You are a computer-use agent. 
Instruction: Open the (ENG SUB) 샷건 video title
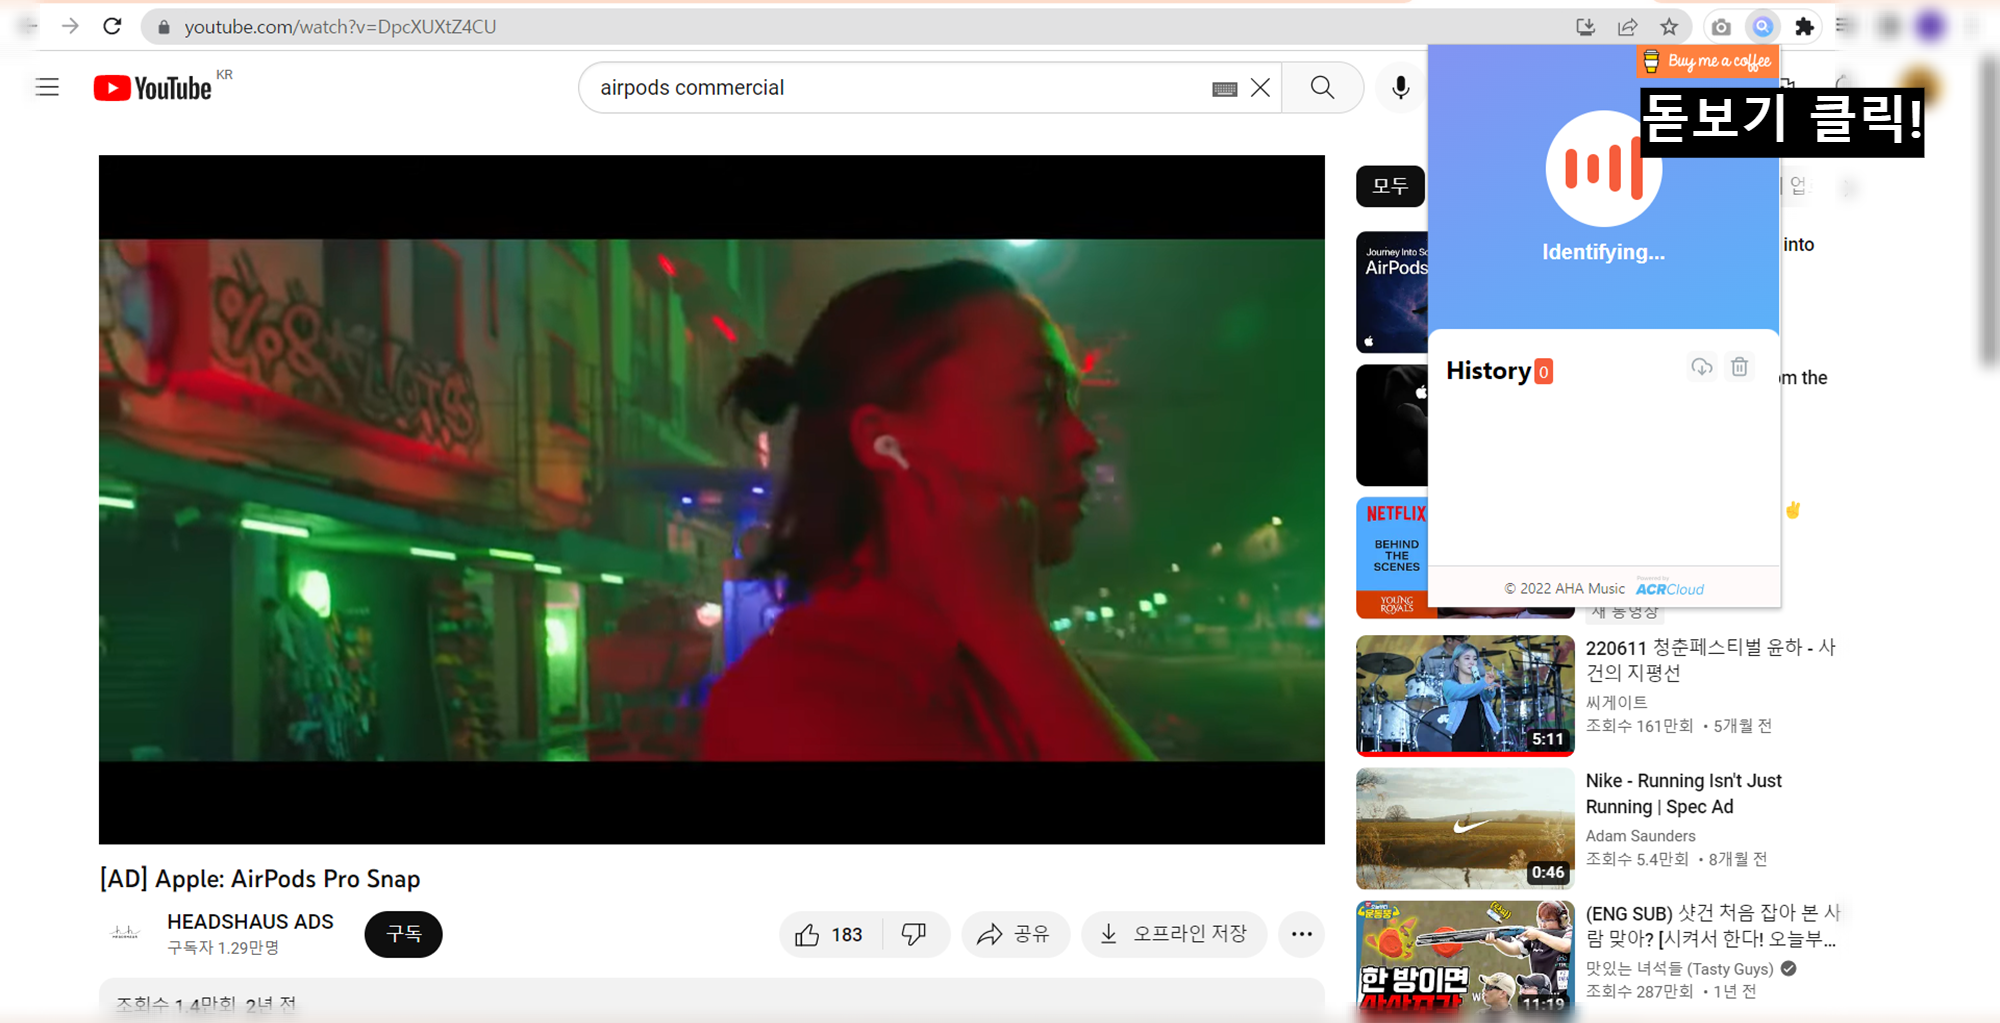pos(1712,926)
